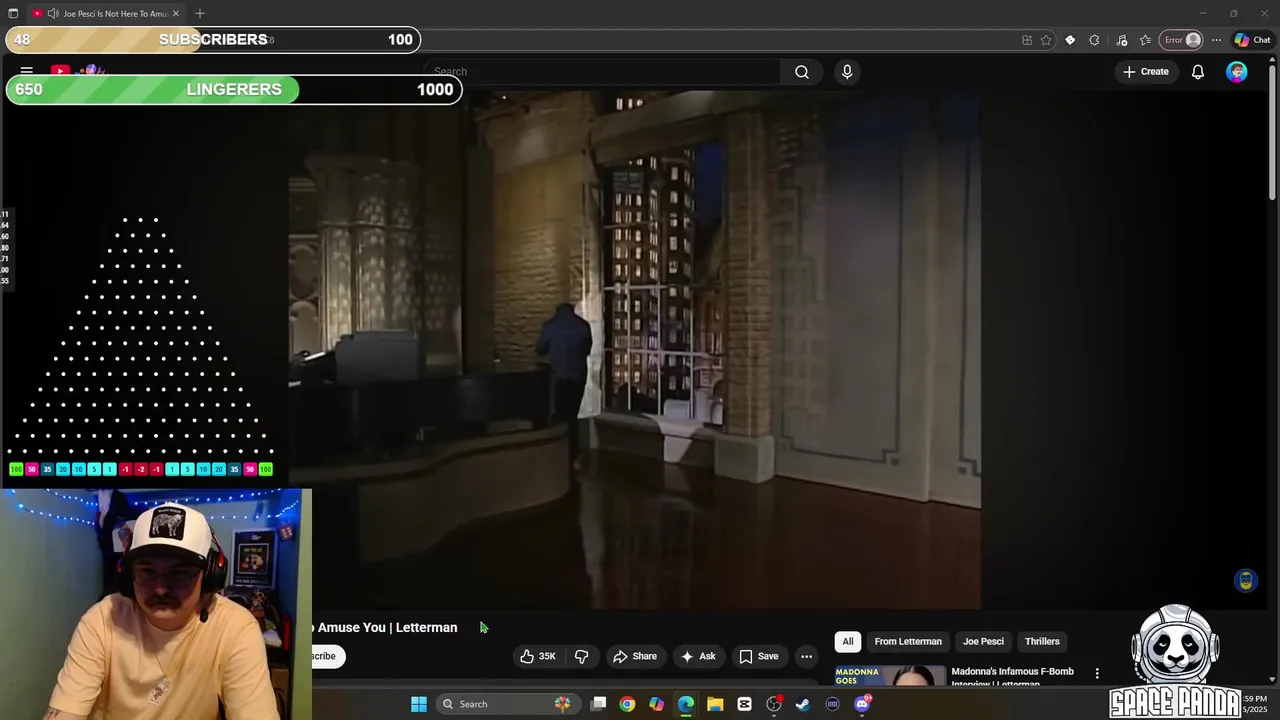Open Discord from taskbar
The width and height of the screenshot is (1280, 720).
click(x=862, y=704)
